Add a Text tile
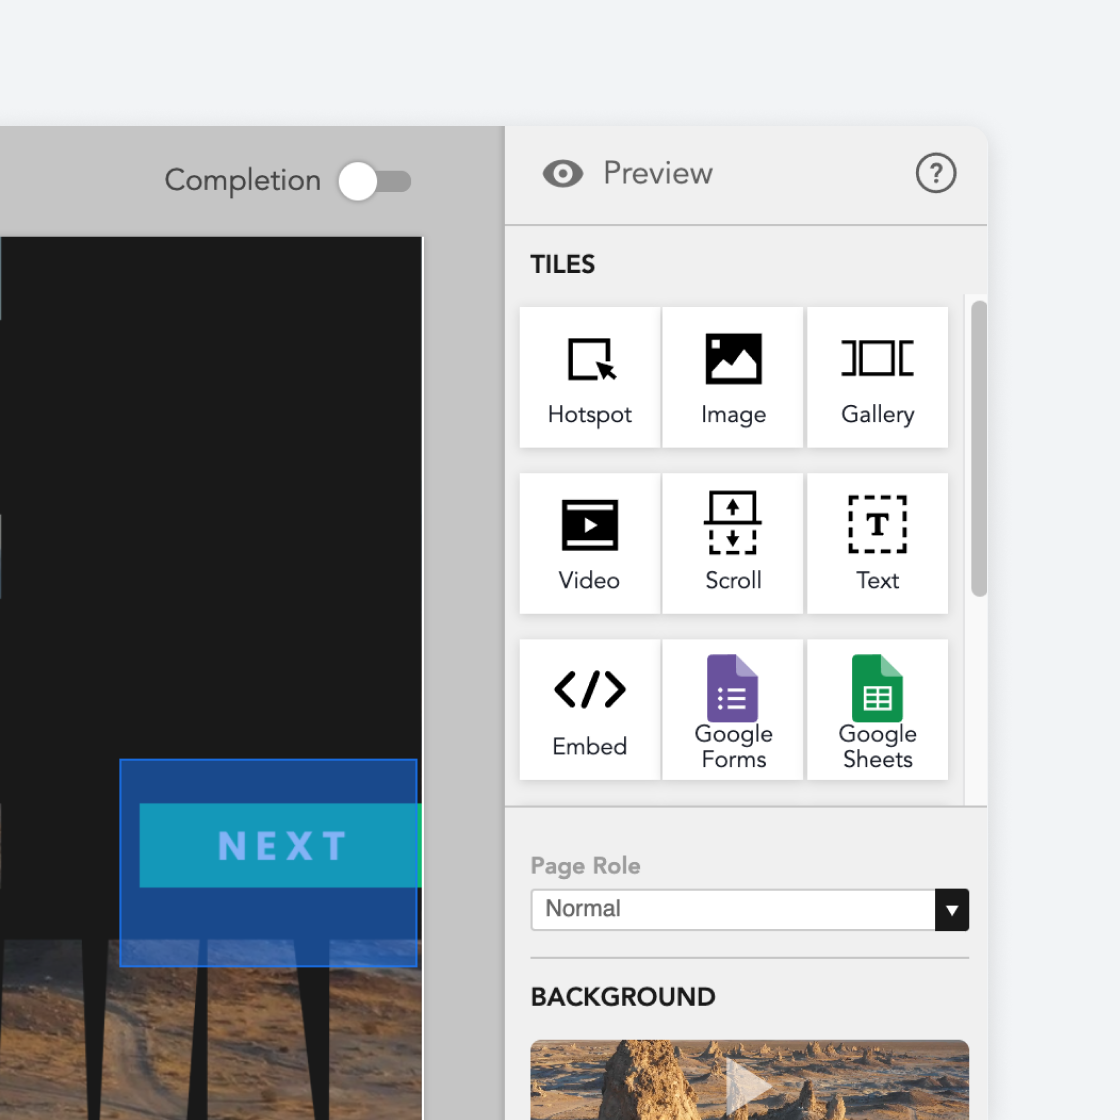The width and height of the screenshot is (1120, 1120). (x=877, y=543)
